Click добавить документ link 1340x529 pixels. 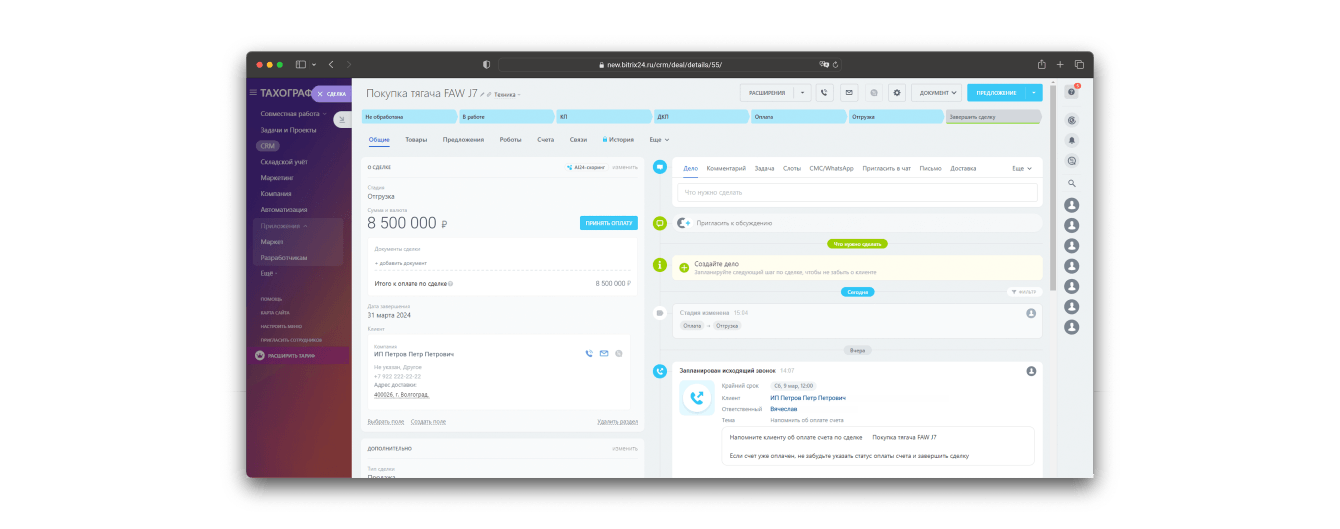(401, 263)
